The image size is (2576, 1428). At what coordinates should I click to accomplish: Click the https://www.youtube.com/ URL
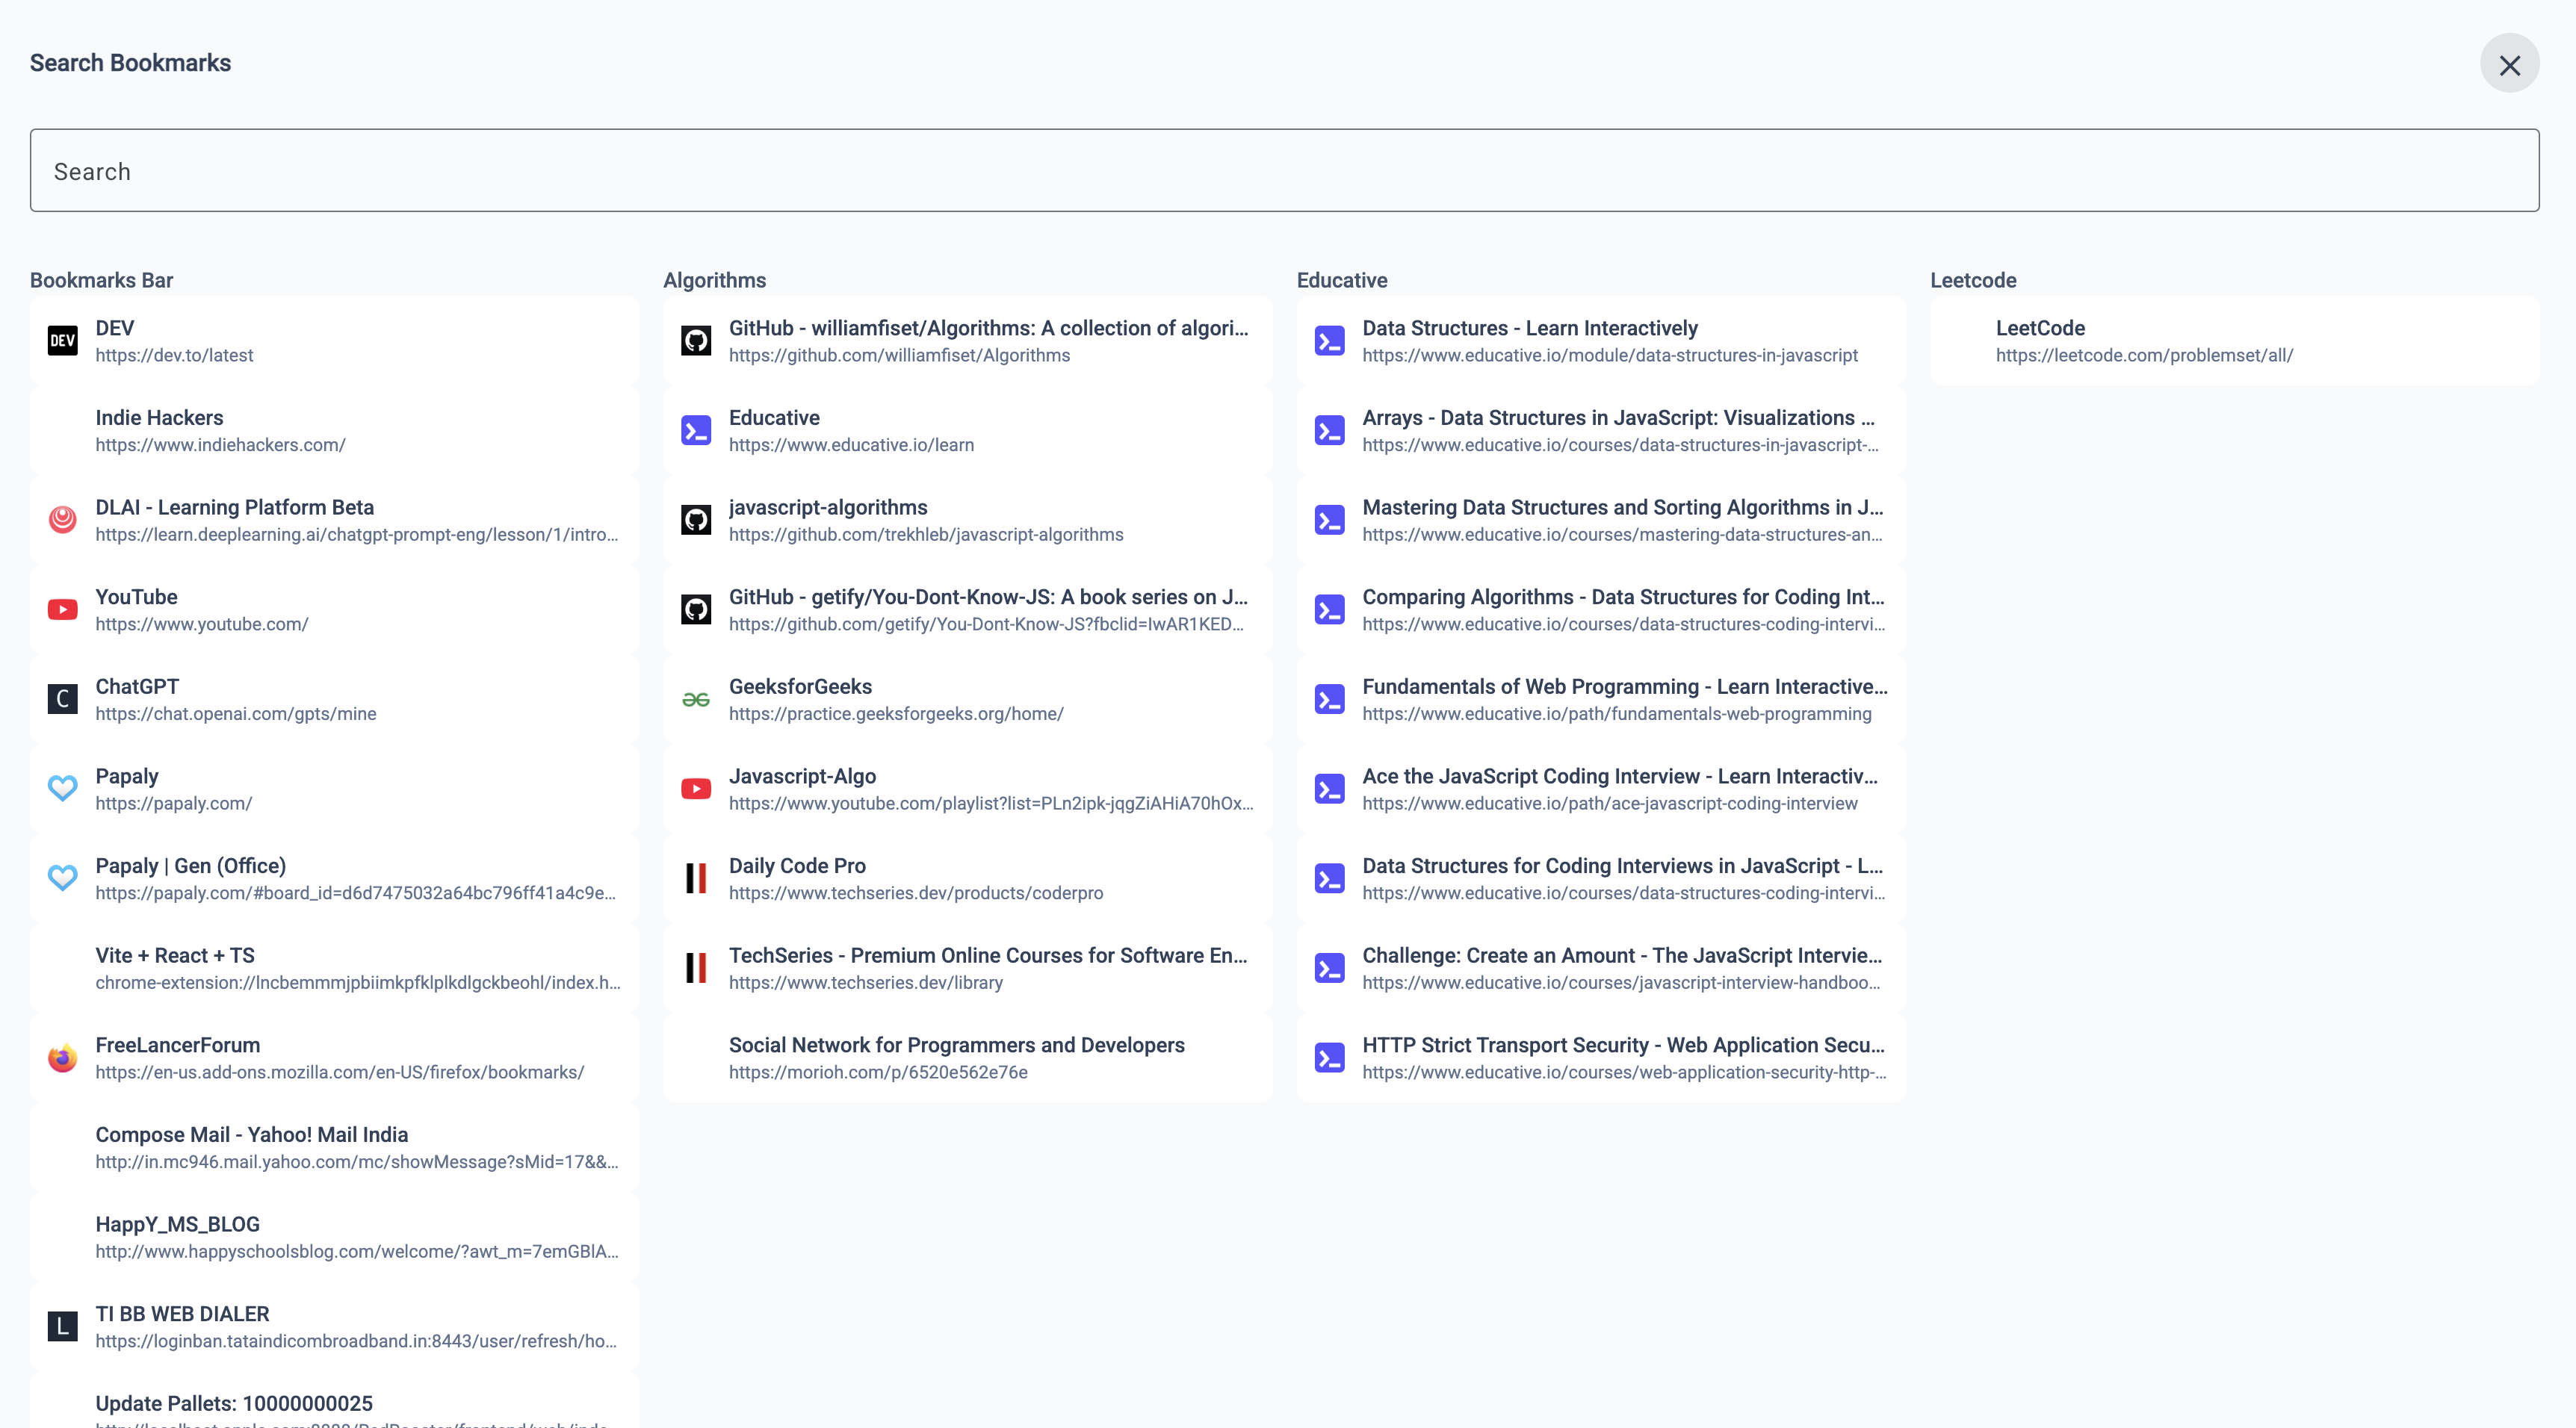click(202, 625)
